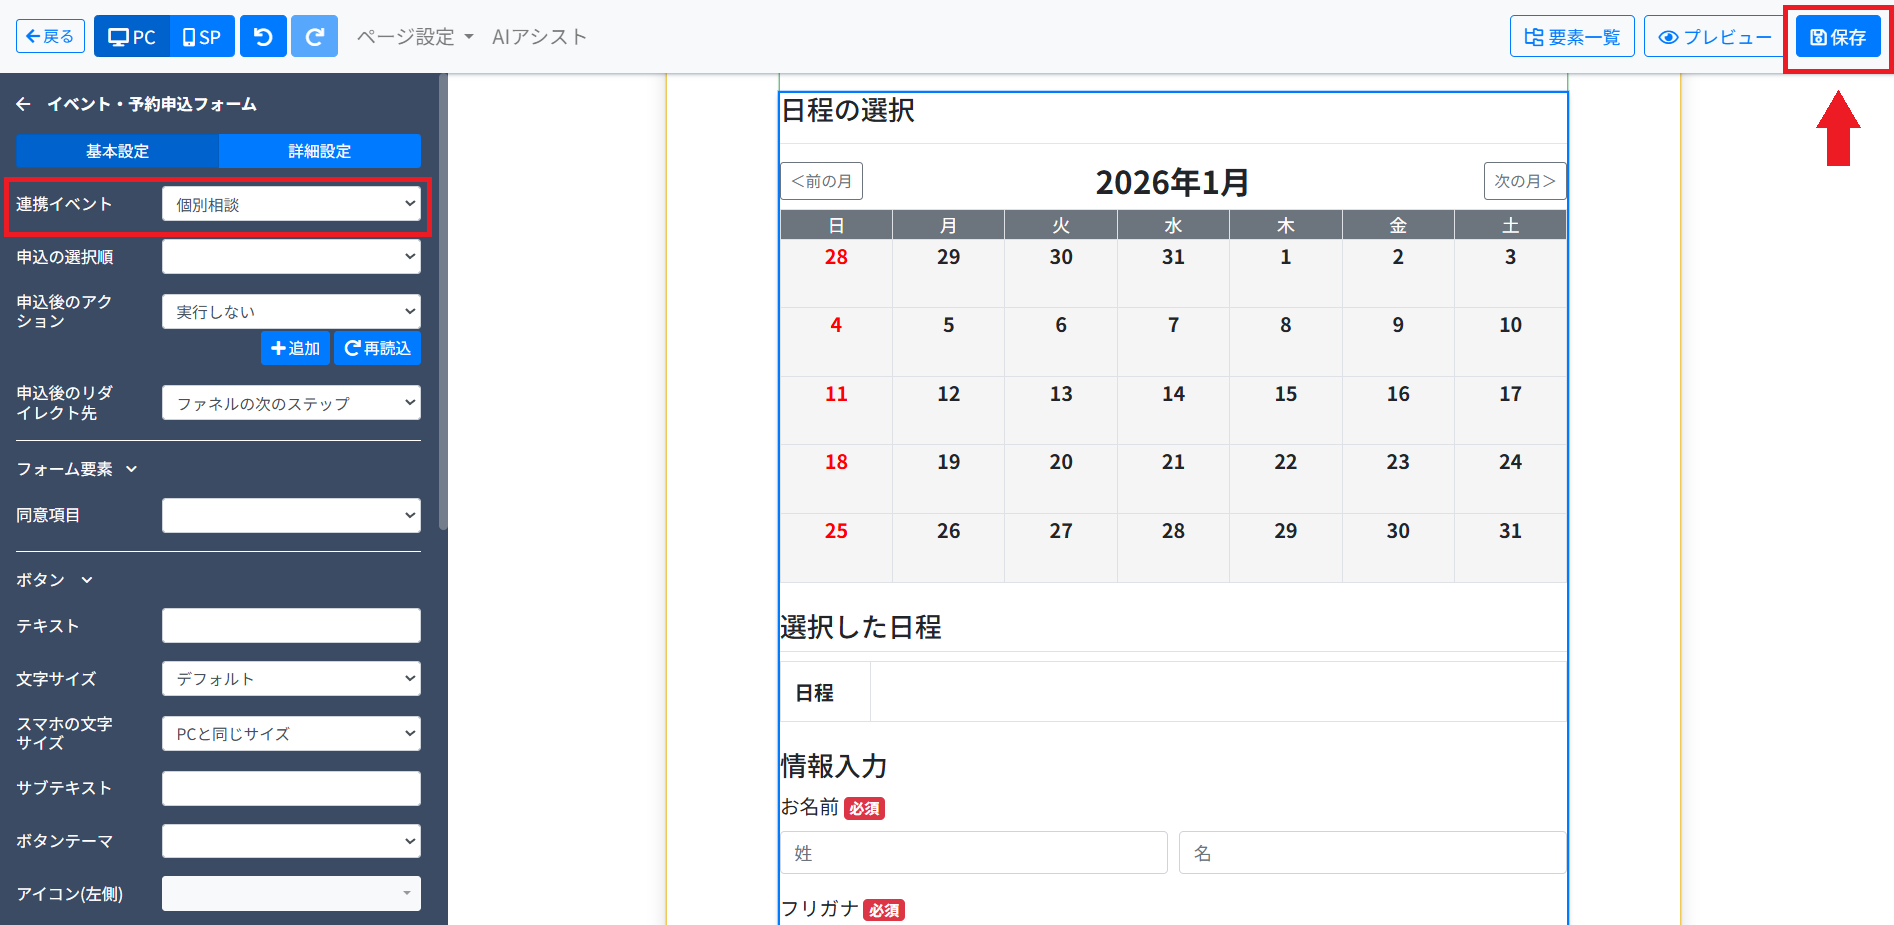This screenshot has width=1894, height=925.
Task: Open プレビュー with the eye icon
Action: click(1714, 37)
